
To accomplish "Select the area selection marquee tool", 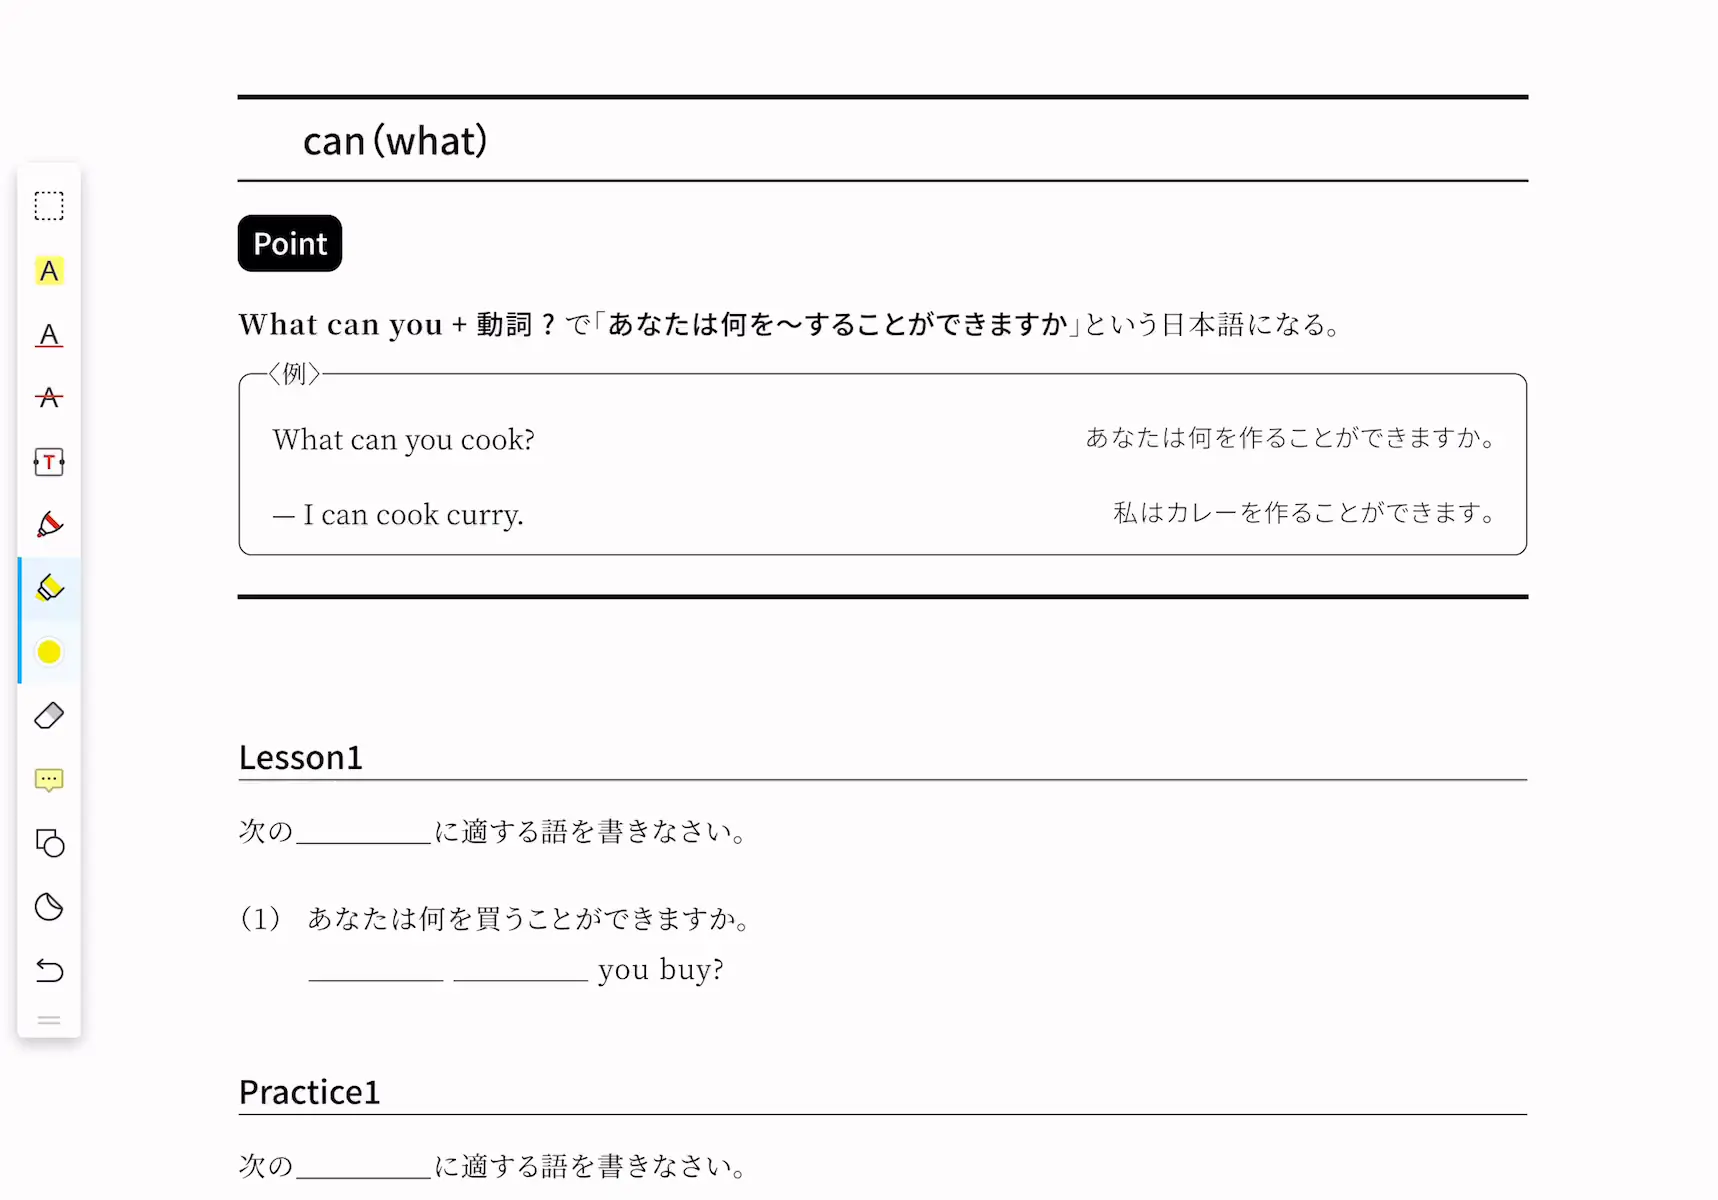I will [x=49, y=206].
